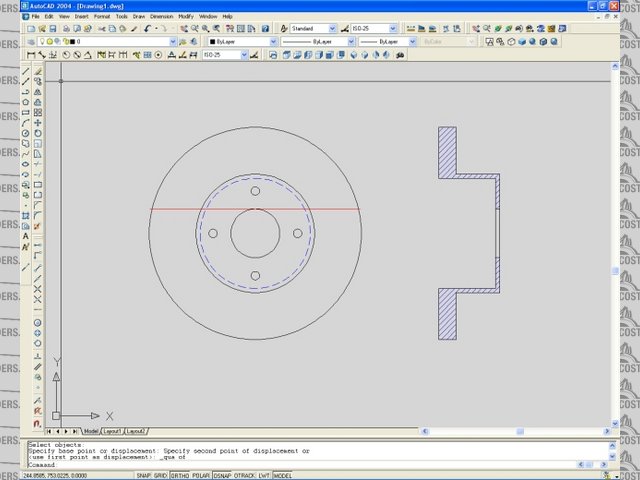Select the Circle draw tool
Image resolution: width=640 pixels, height=480 pixels.
click(x=25, y=133)
